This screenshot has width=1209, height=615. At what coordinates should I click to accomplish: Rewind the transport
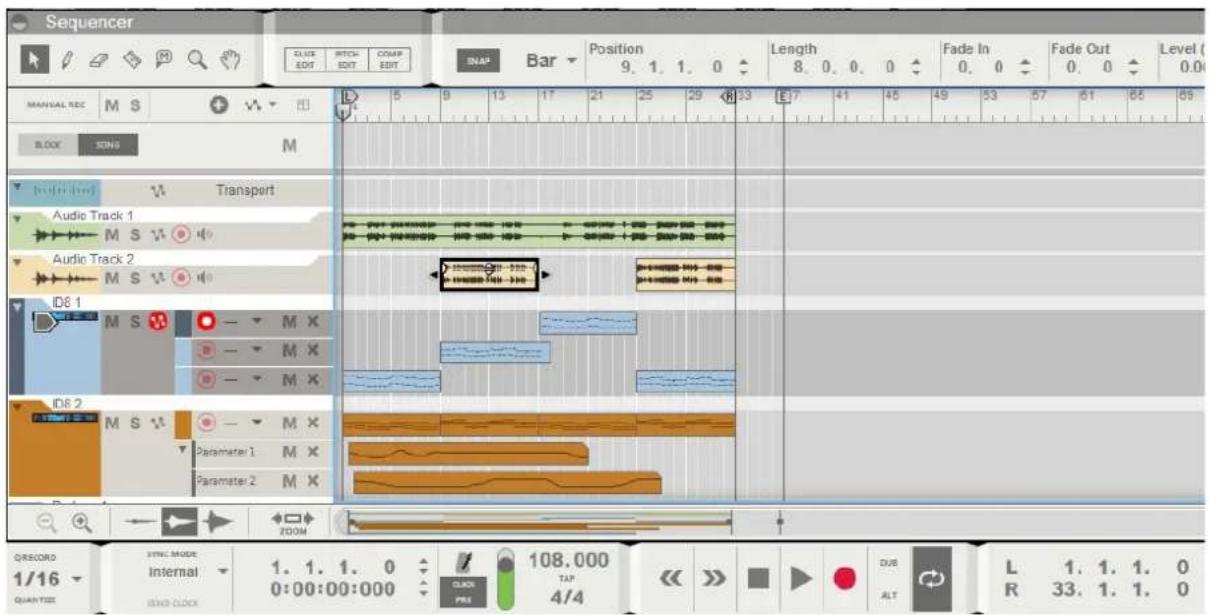click(x=672, y=578)
